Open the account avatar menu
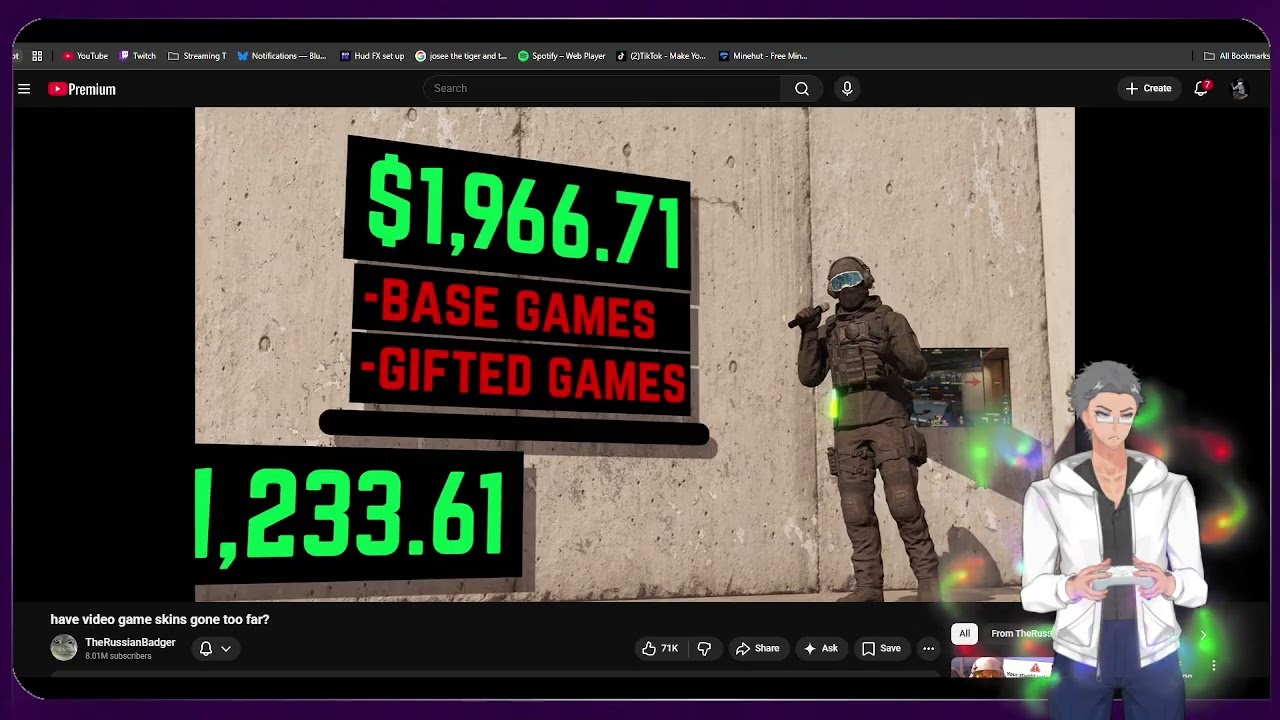Screen dimensions: 1280x720 pyautogui.click(x=1239, y=89)
